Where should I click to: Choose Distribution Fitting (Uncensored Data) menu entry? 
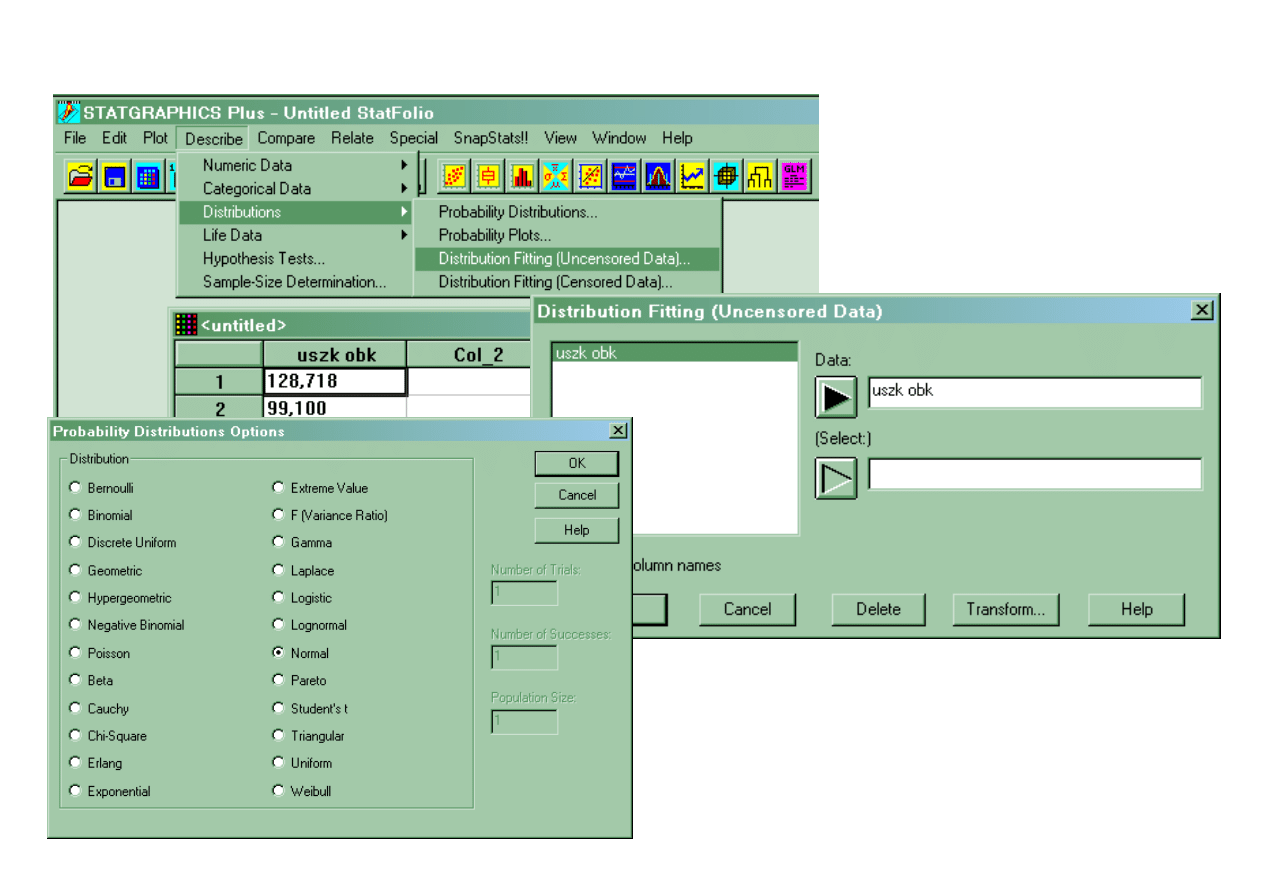click(x=567, y=258)
